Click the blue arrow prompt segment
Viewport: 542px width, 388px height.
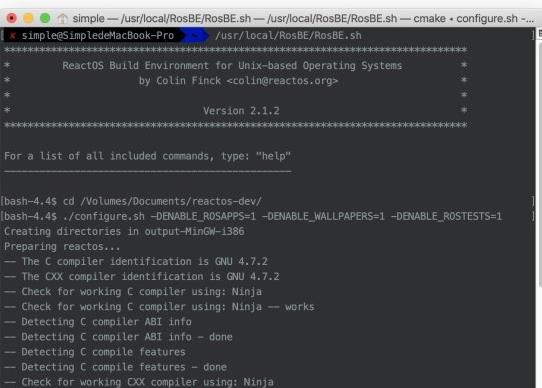[x=195, y=36]
